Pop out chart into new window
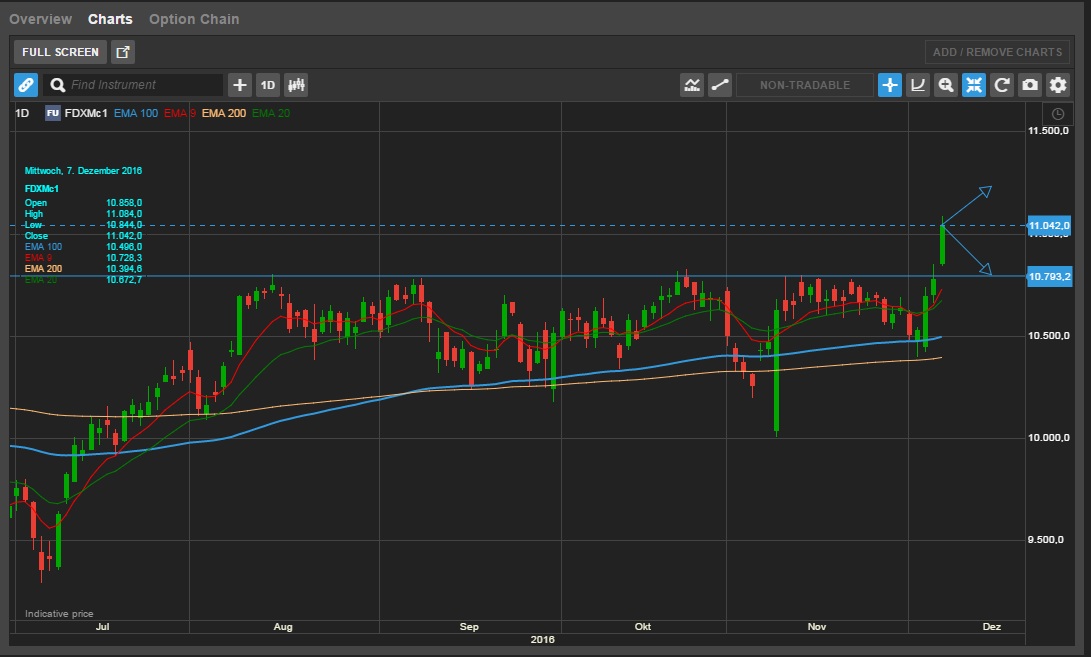The height and width of the screenshot is (657, 1091). (123, 52)
